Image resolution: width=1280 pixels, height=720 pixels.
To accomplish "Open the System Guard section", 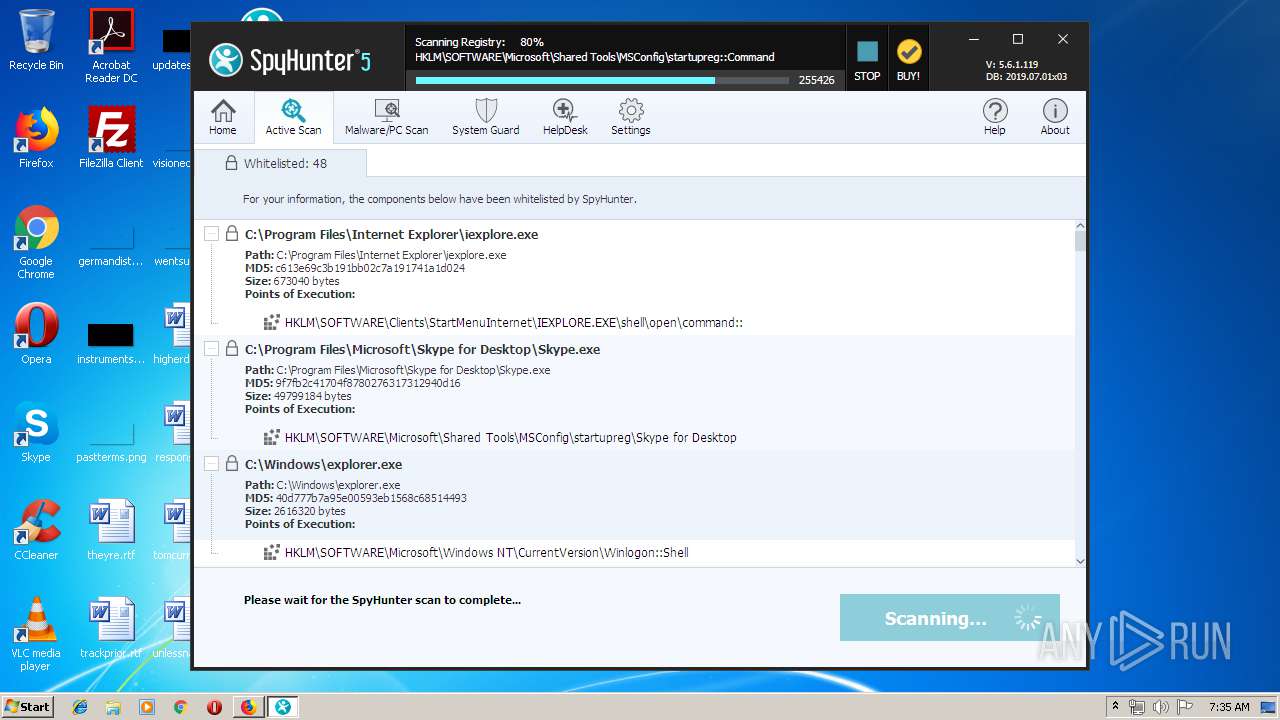I will tap(485, 117).
